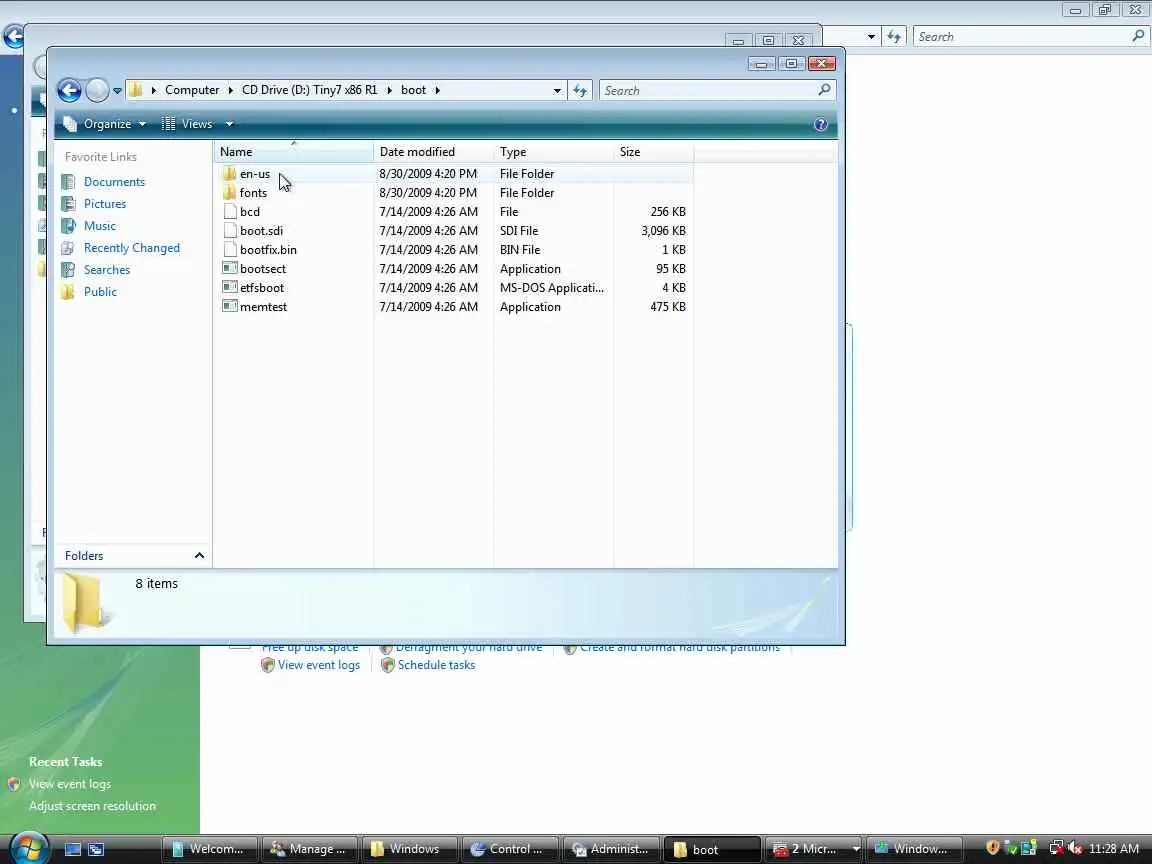Change view with the Views button
The height and width of the screenshot is (864, 1152).
187,124
